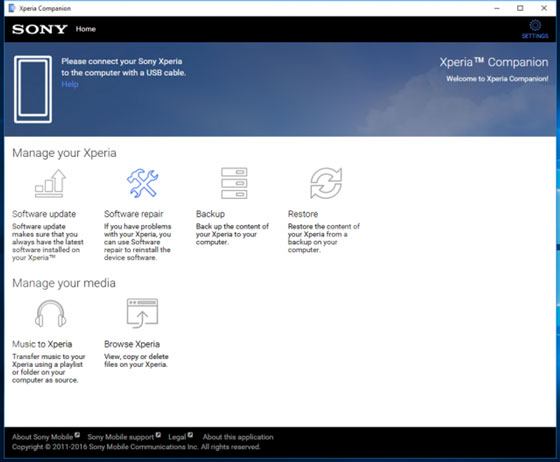
Task: Select the Software update heading
Action: [x=44, y=214]
